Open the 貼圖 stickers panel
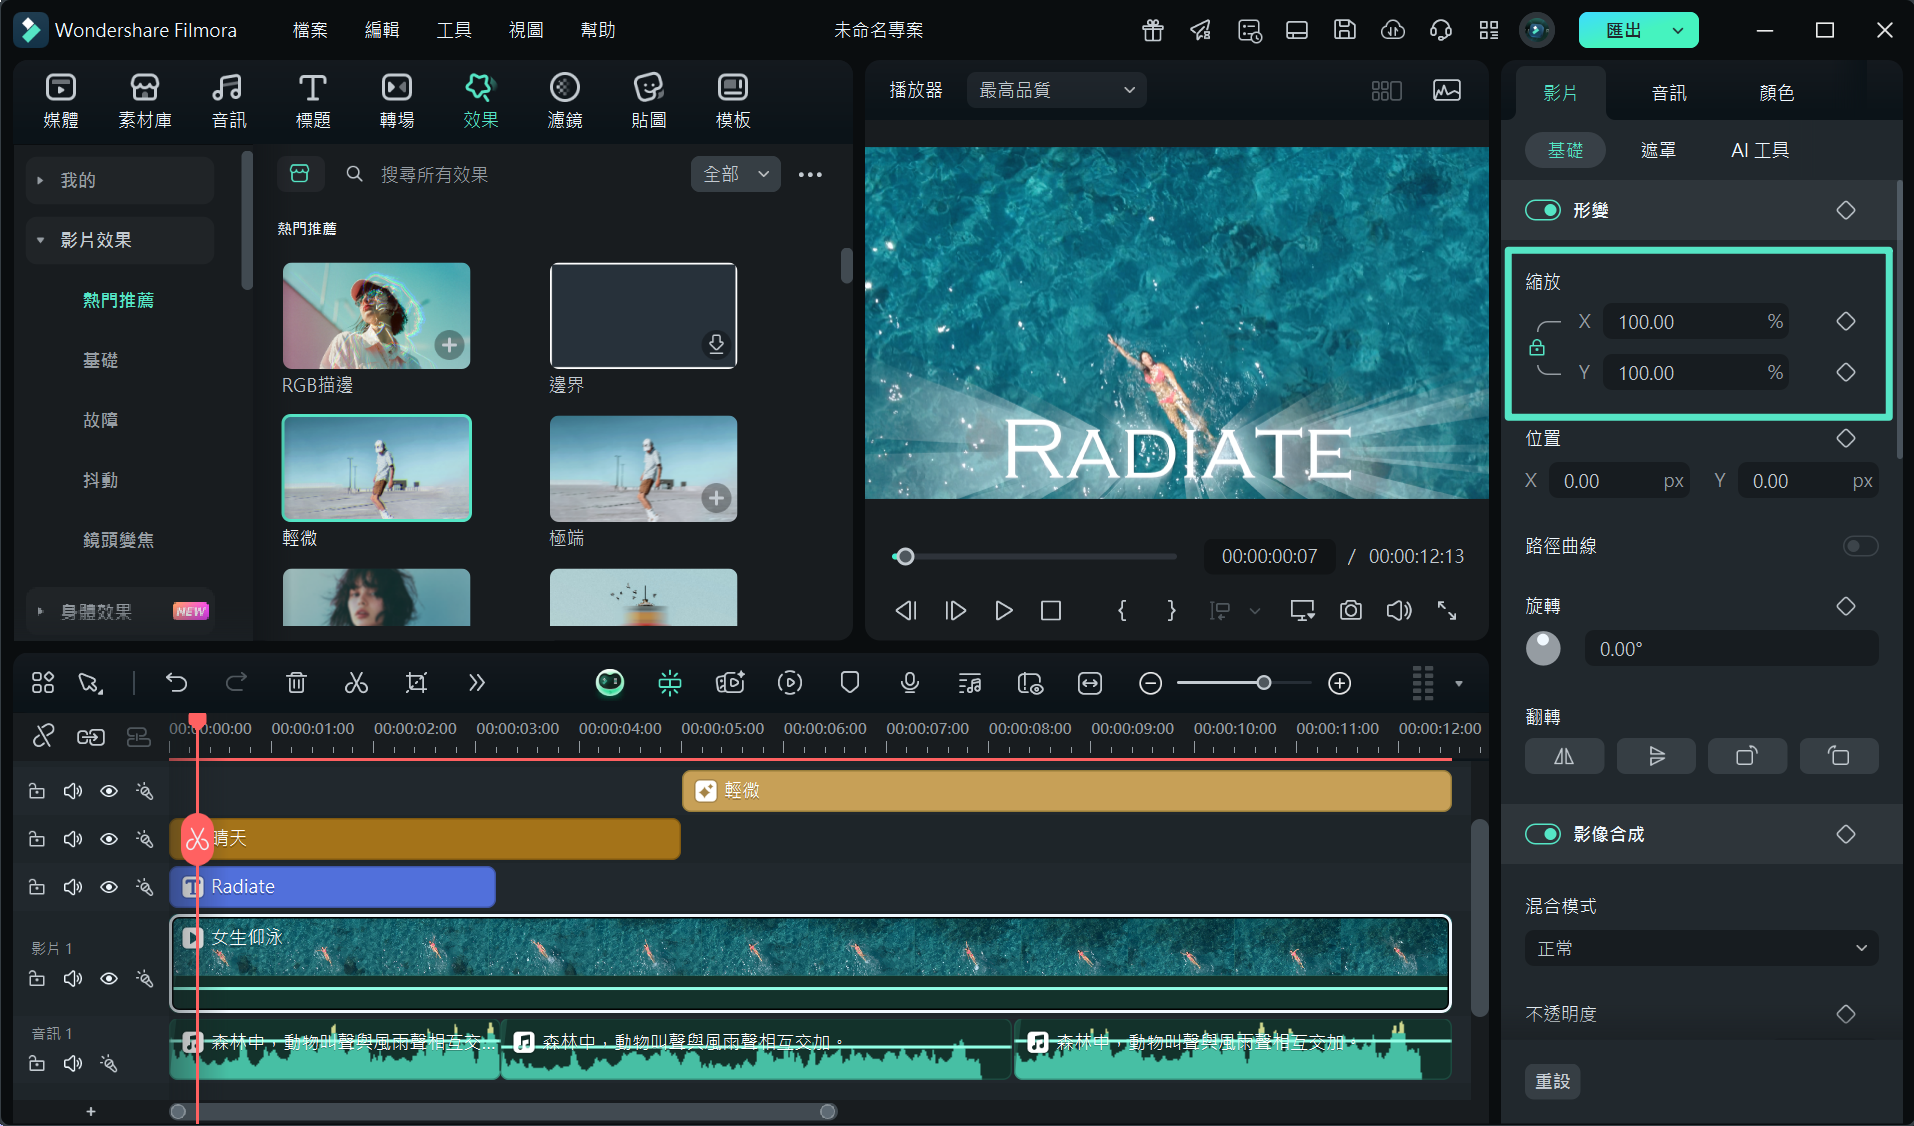Screen dimensions: 1914x1126 [649, 101]
